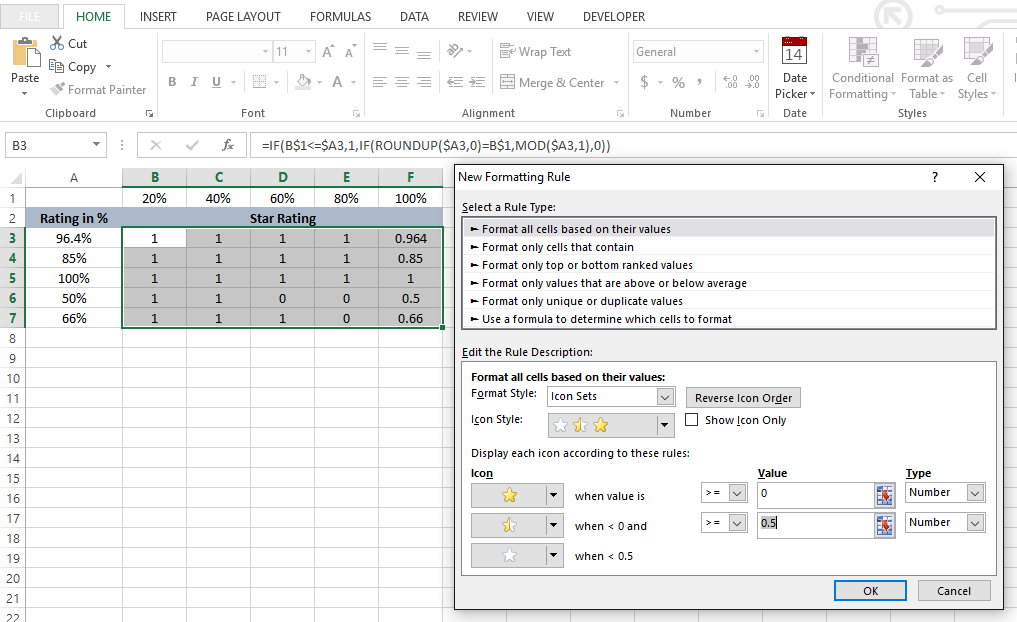The height and width of the screenshot is (622, 1017).
Task: Toggle Bold formatting
Action: click(x=172, y=82)
